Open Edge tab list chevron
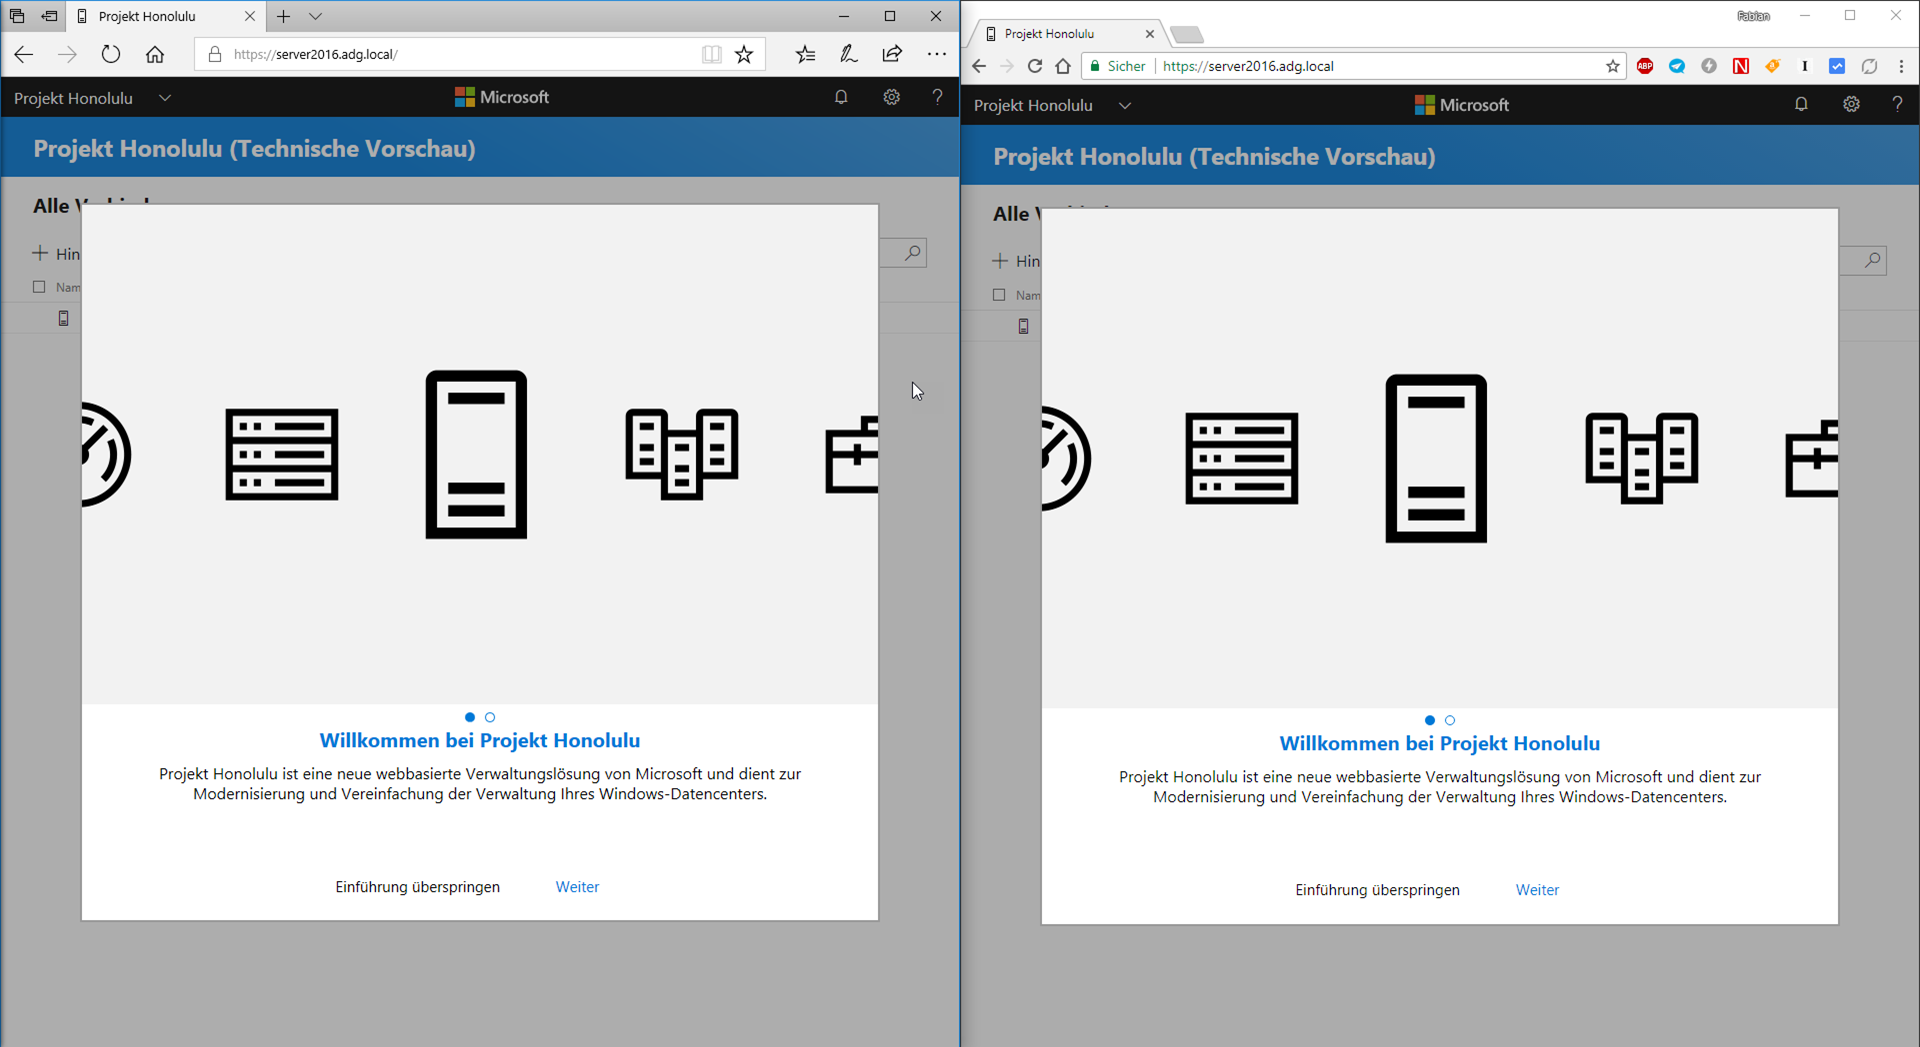1920x1047 pixels. click(x=315, y=16)
